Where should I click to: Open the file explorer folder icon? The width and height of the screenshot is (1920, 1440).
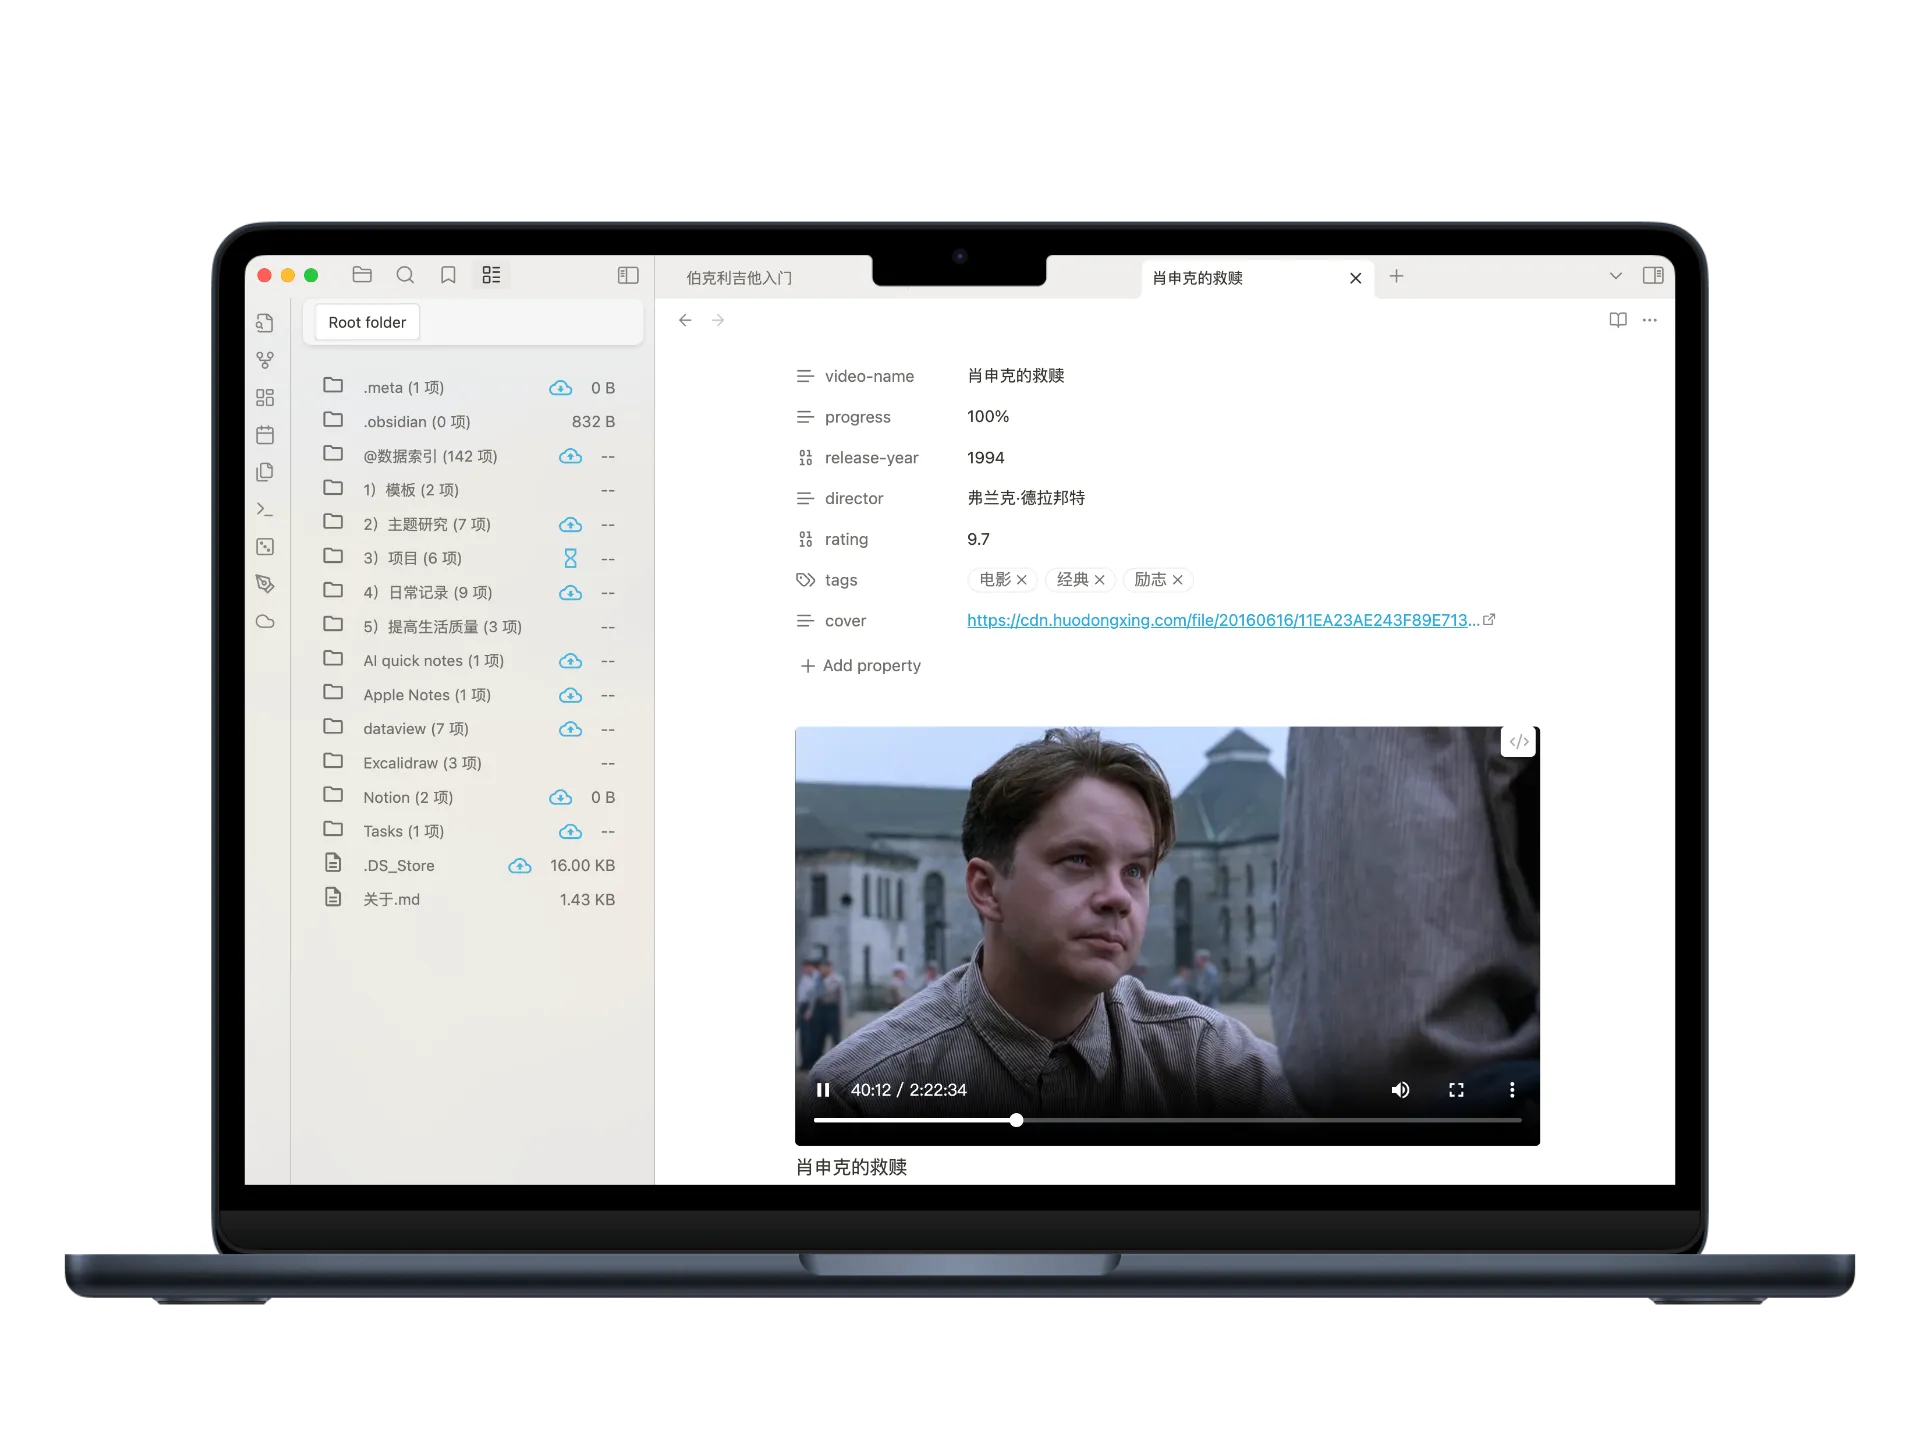[x=362, y=275]
